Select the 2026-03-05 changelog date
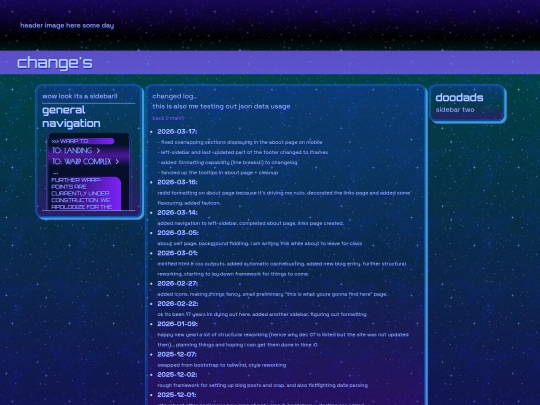Screen dimensions: 540x405 [178, 233]
